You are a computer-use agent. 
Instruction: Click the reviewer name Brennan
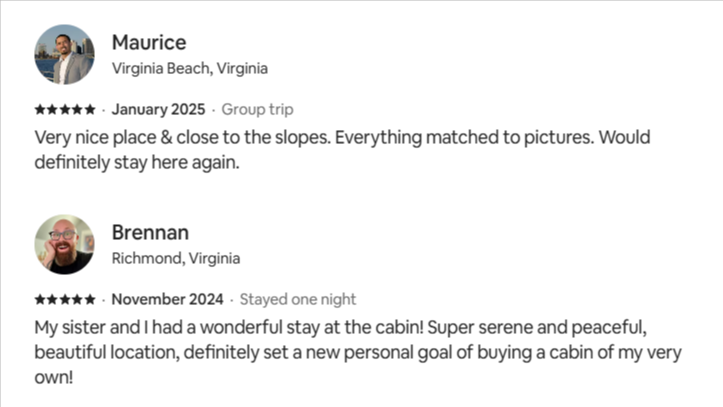(x=151, y=233)
